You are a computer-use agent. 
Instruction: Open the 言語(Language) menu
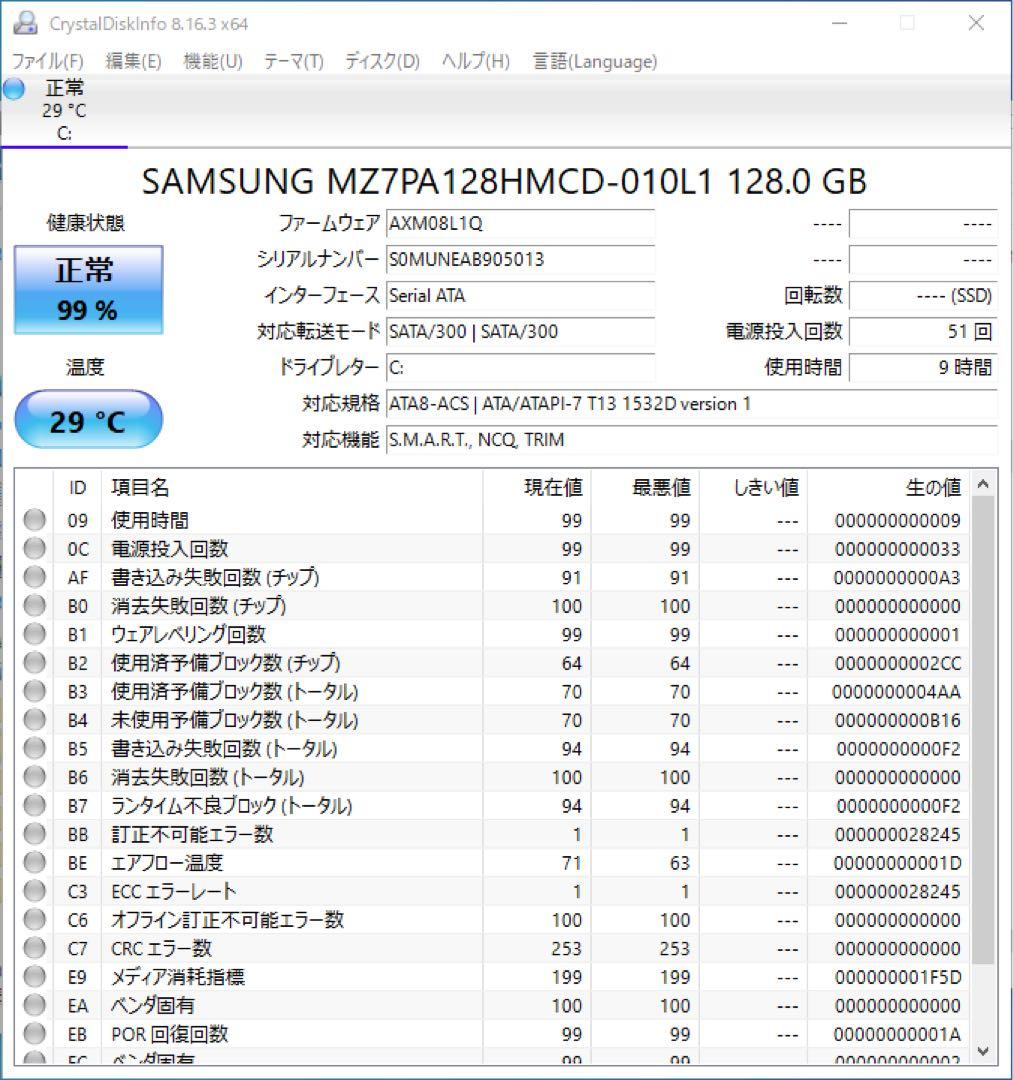(594, 61)
